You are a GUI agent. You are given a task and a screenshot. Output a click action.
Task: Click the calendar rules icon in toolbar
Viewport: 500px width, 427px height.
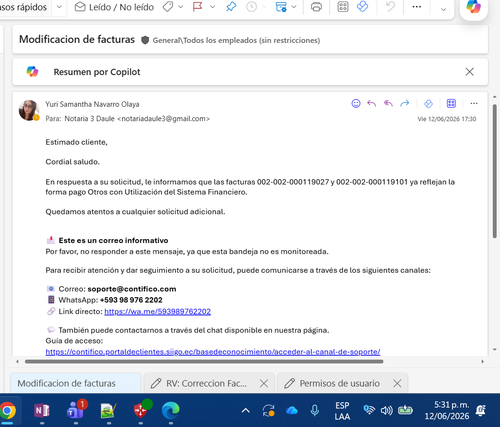click(x=281, y=7)
